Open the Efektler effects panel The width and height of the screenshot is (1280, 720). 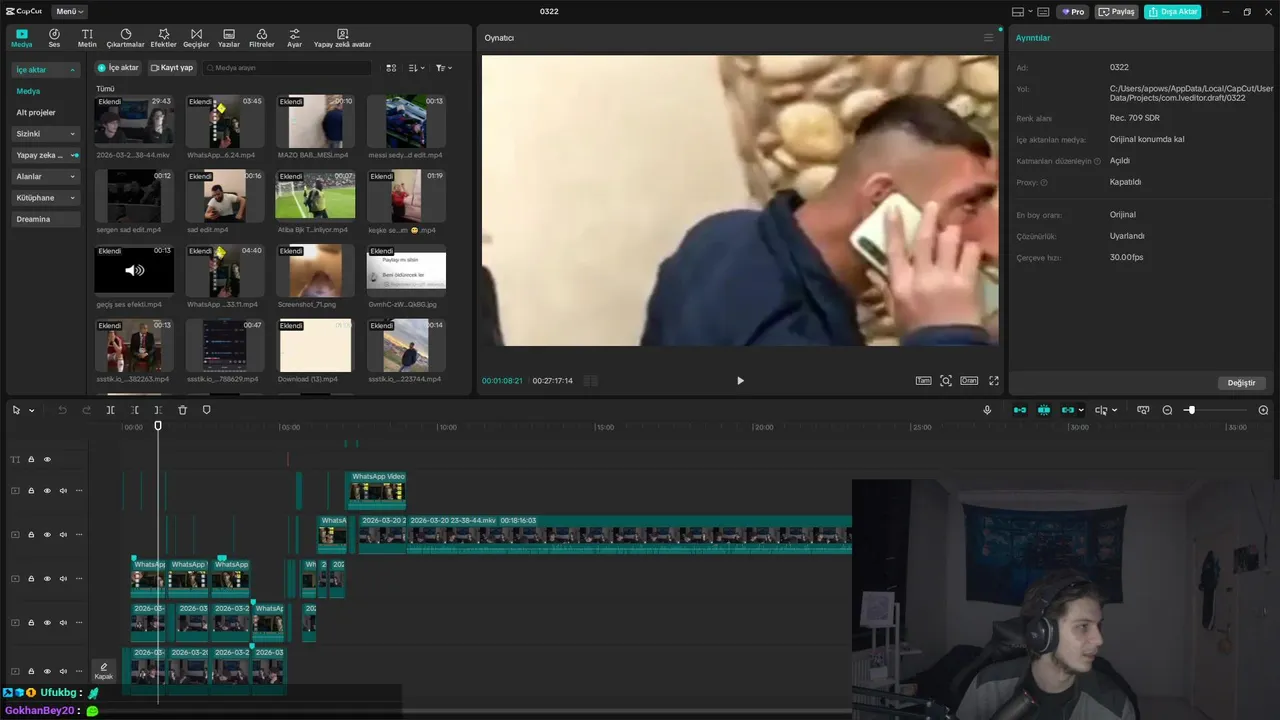163,38
